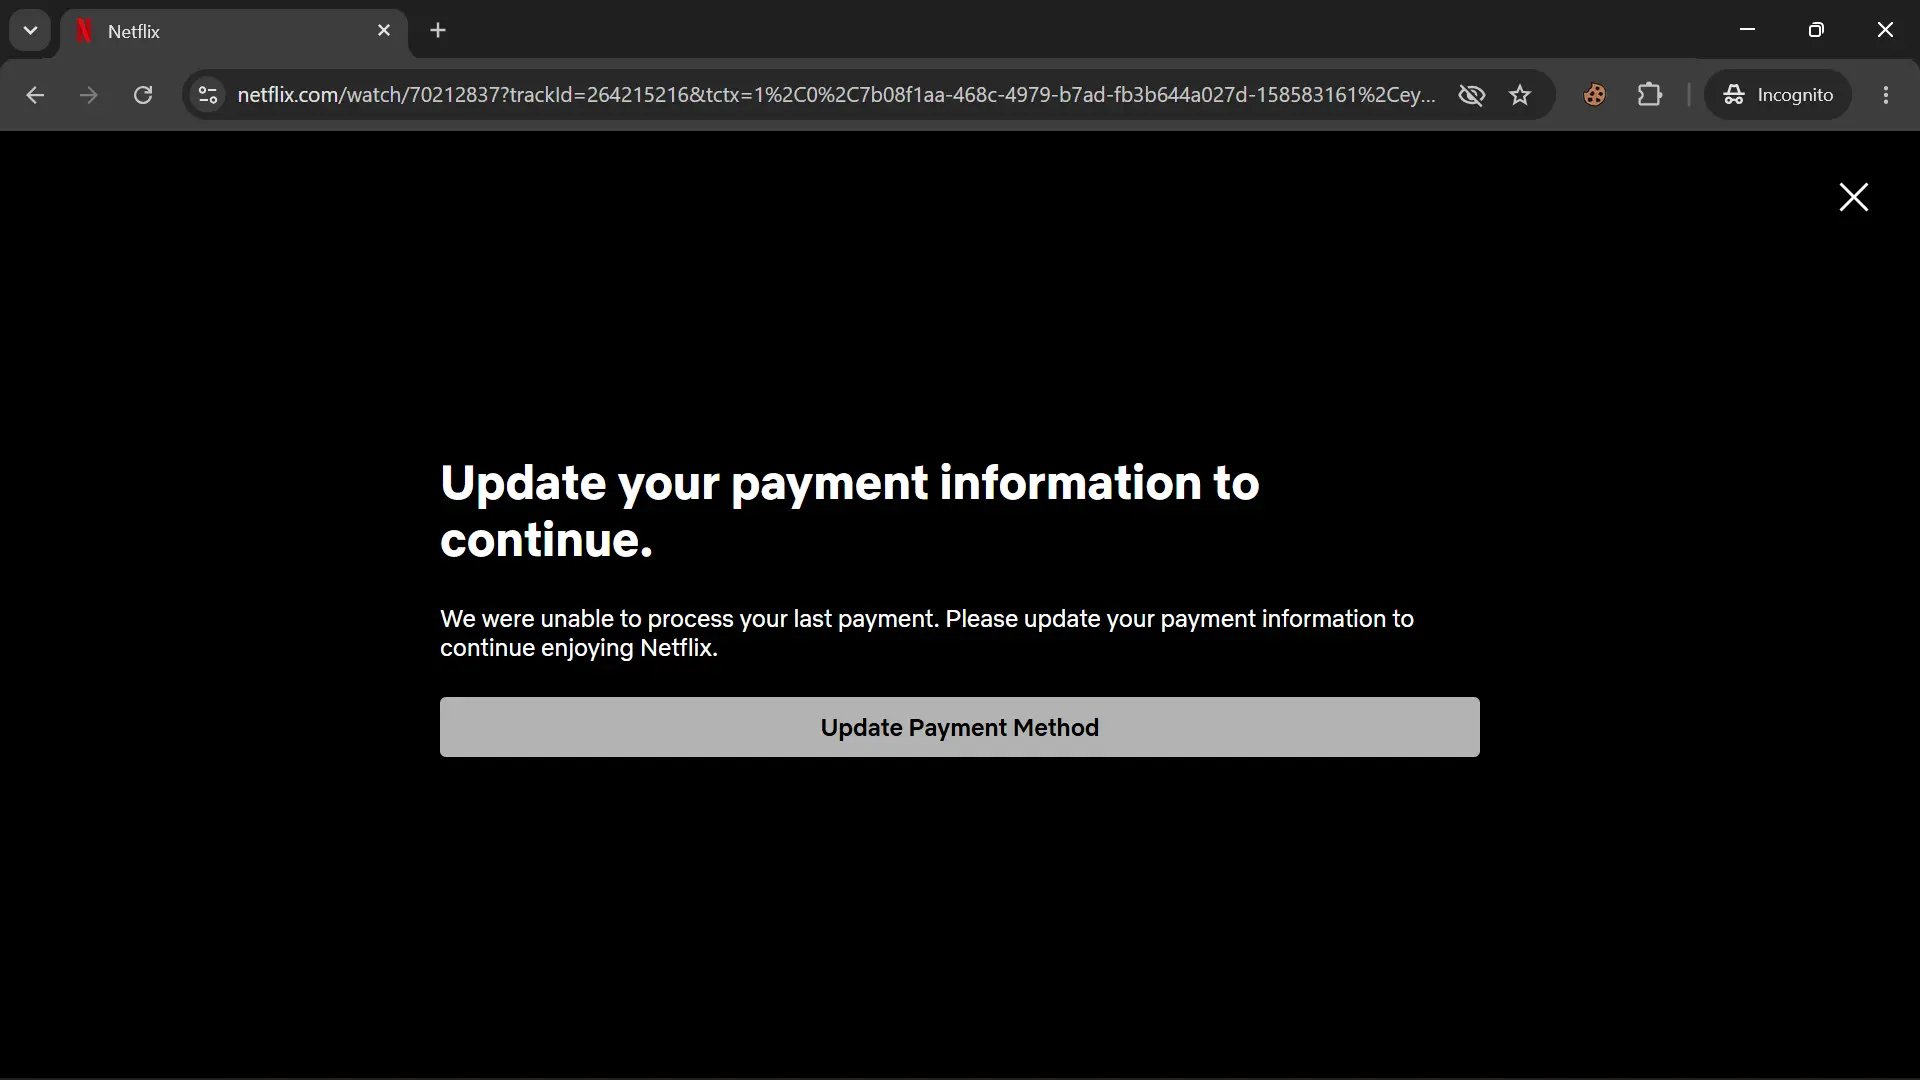Viewport: 1920px width, 1080px height.
Task: Minimize the Chrome window
Action: tap(1747, 30)
